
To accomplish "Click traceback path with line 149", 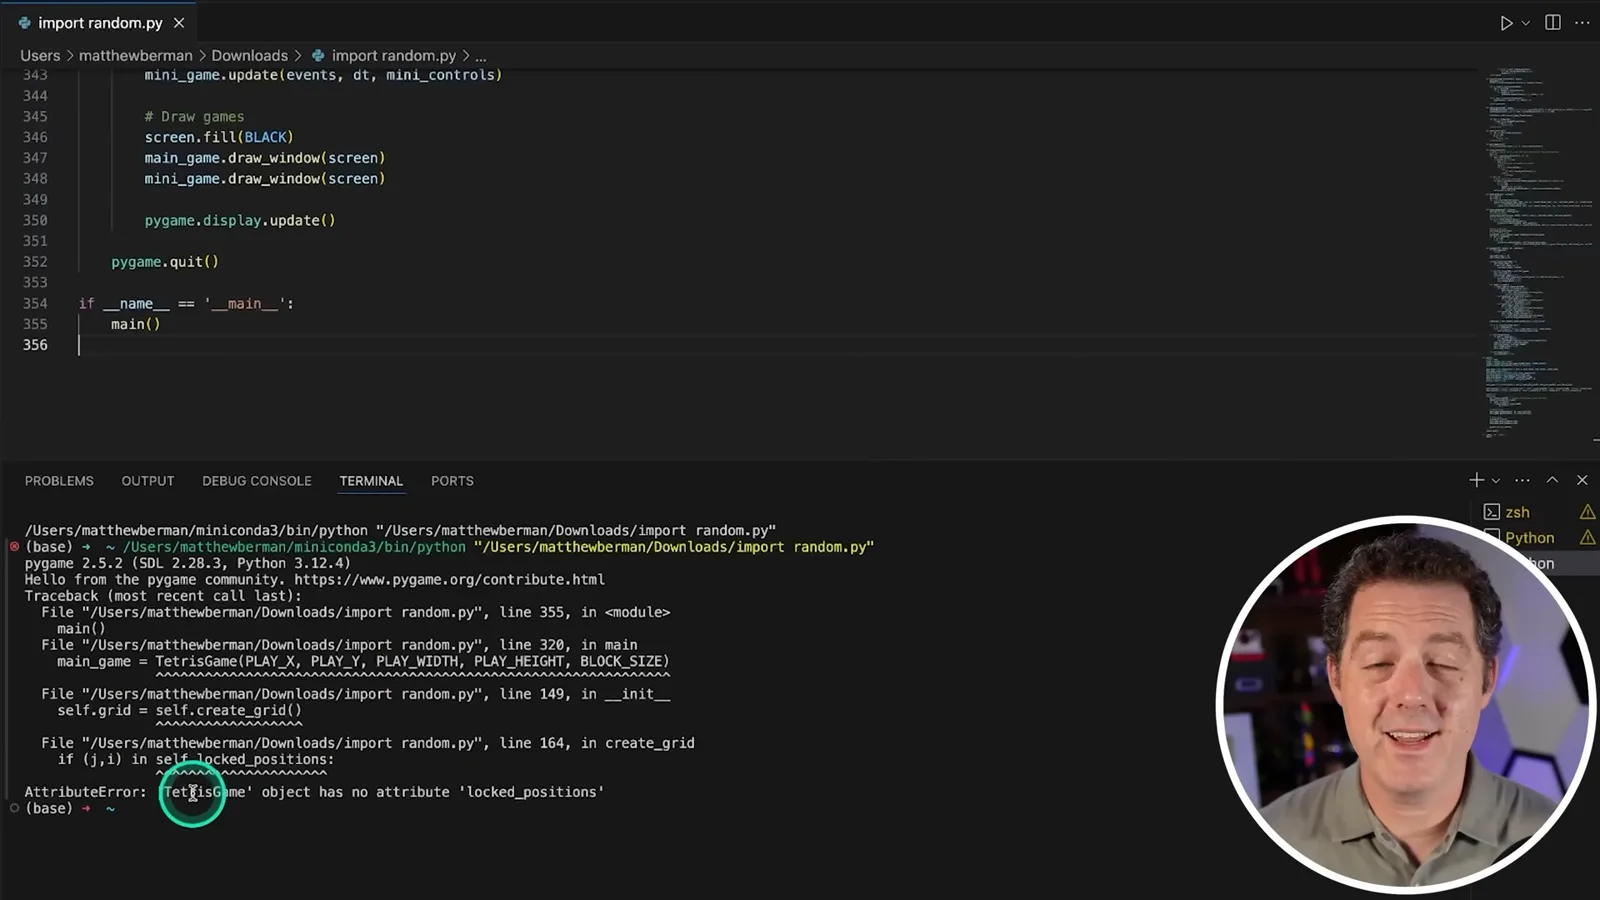I will 355,694.
